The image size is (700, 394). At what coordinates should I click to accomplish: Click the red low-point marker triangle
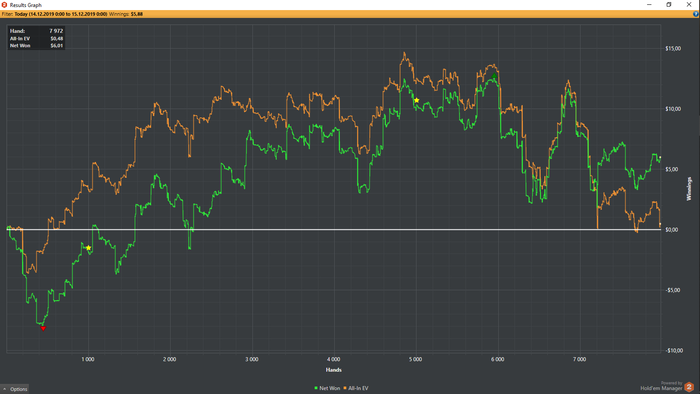click(43, 328)
